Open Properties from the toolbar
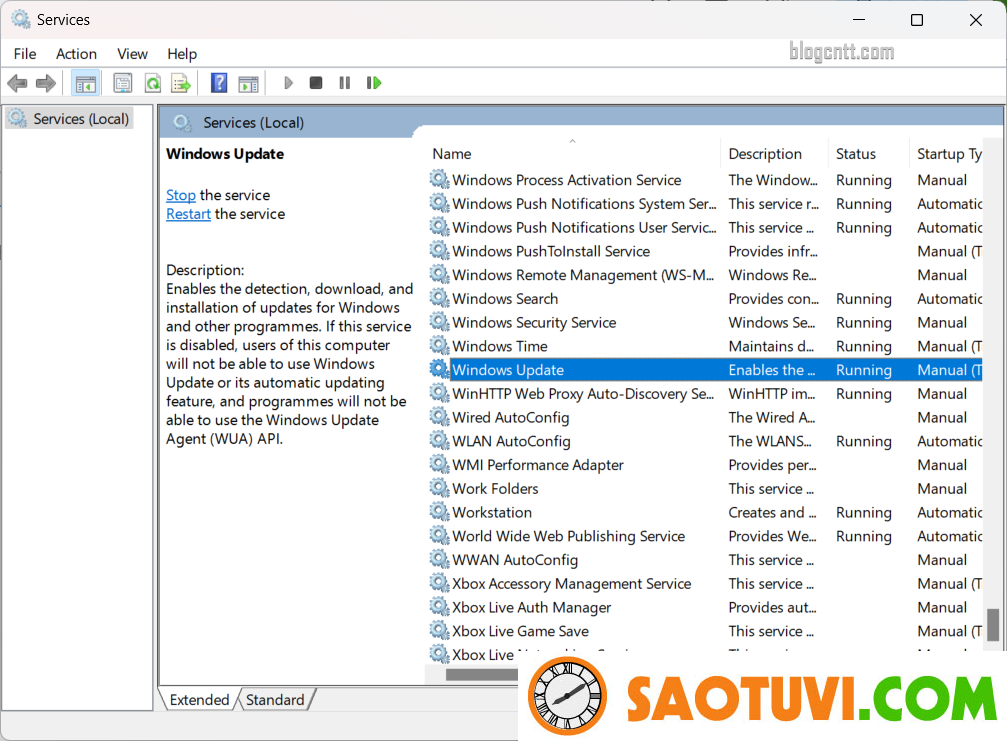The image size is (1007, 741). pyautogui.click(x=123, y=83)
